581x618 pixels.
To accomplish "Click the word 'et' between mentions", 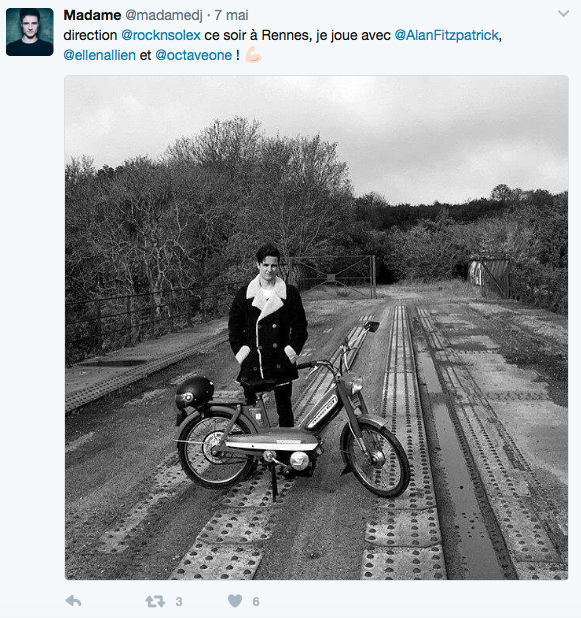I will (145, 55).
